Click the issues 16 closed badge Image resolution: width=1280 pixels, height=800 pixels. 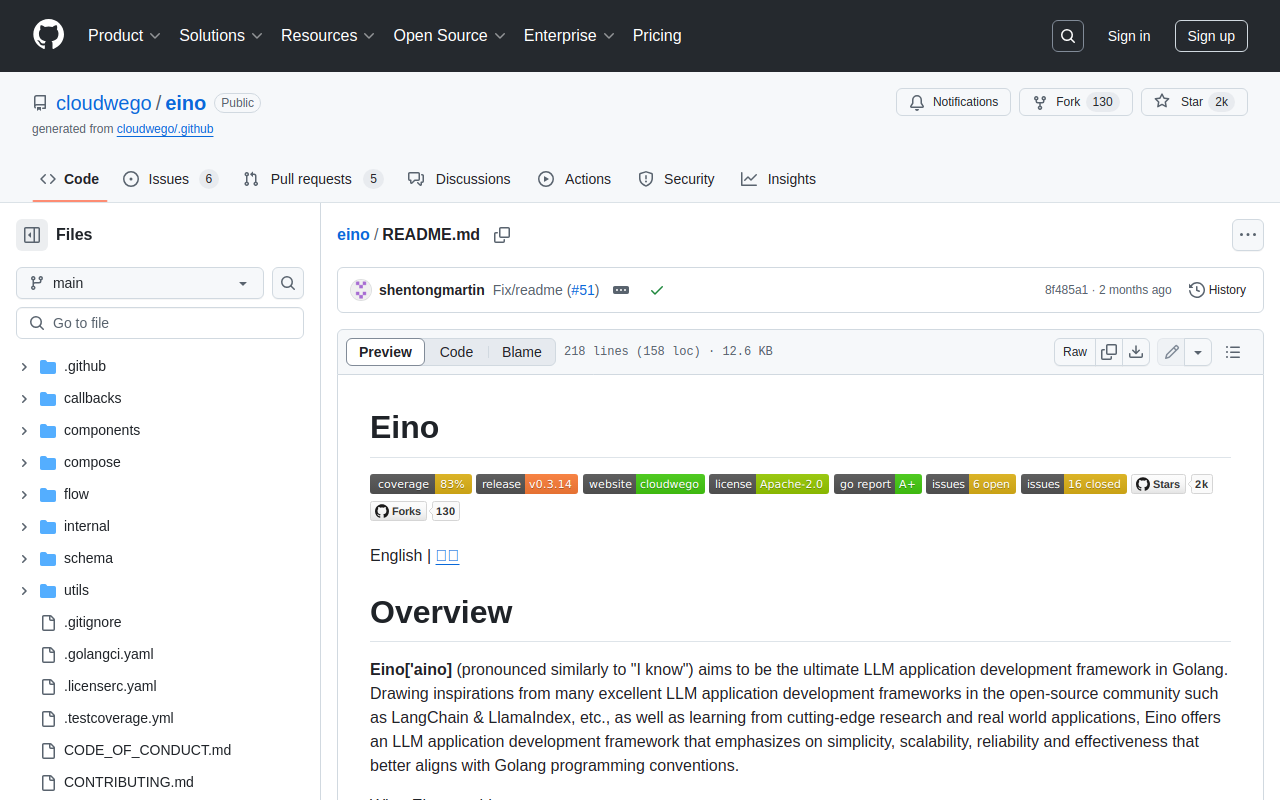(1074, 484)
